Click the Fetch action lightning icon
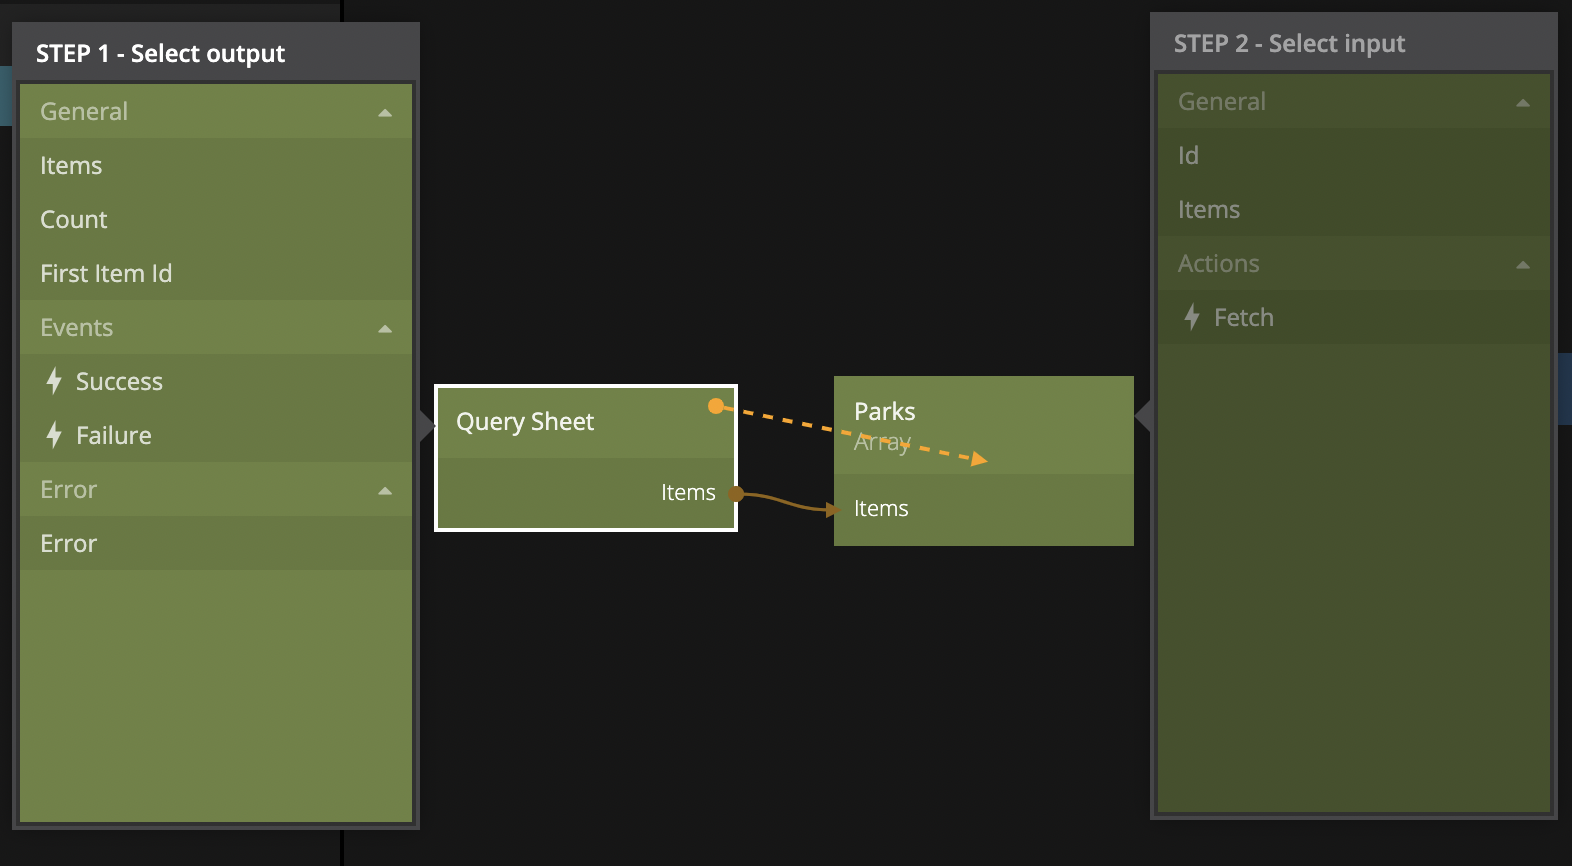The height and width of the screenshot is (866, 1572). 1192,317
